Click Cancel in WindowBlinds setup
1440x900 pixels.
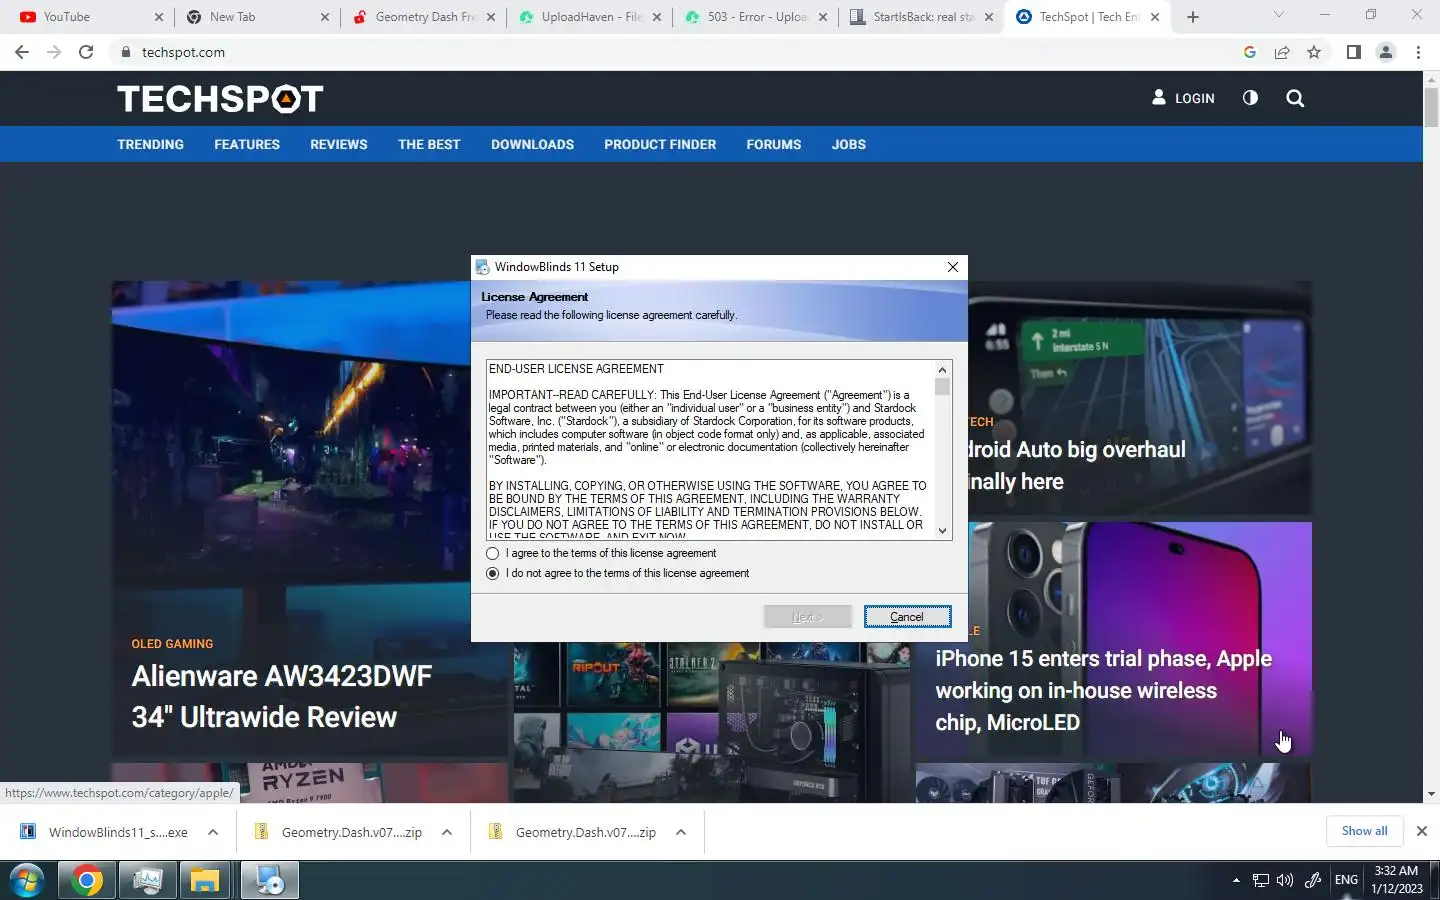coord(907,617)
